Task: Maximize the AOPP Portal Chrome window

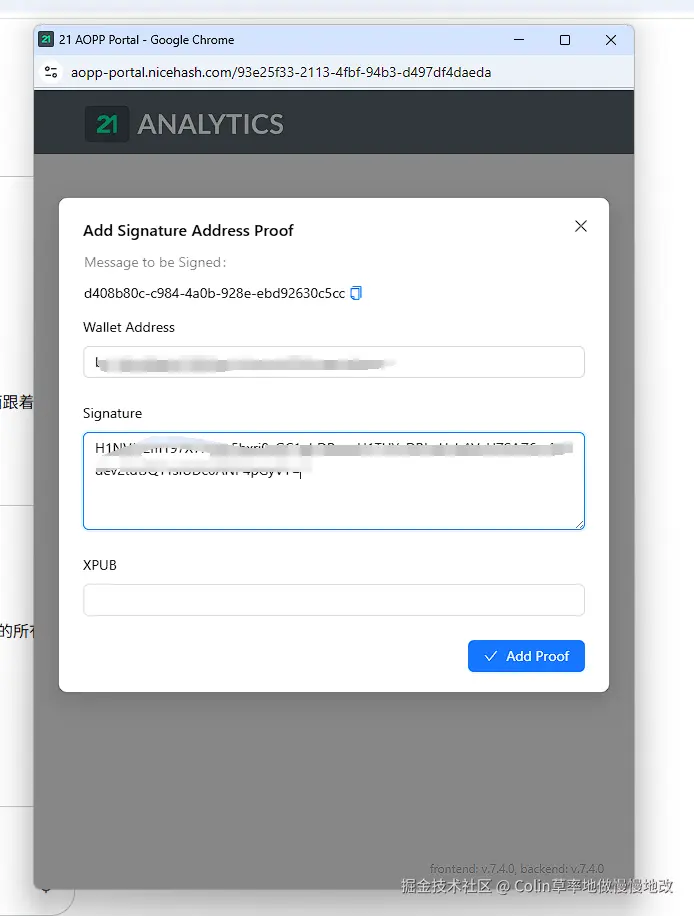Action: [x=565, y=40]
